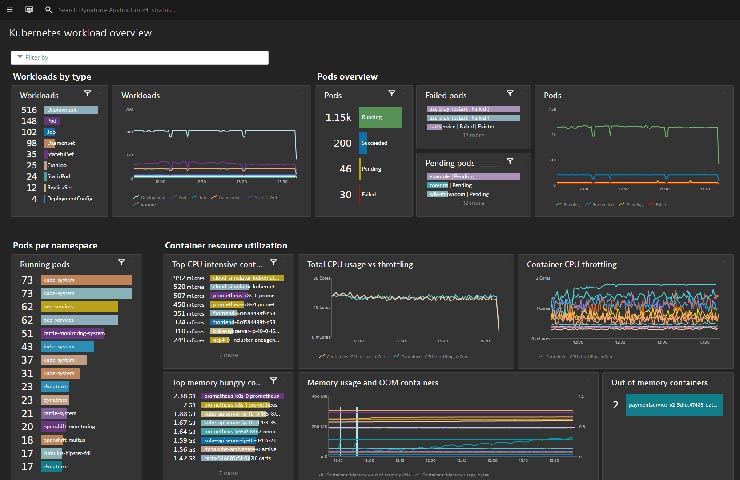
Task: Click the chat icon in top bar
Action: coord(28,9)
